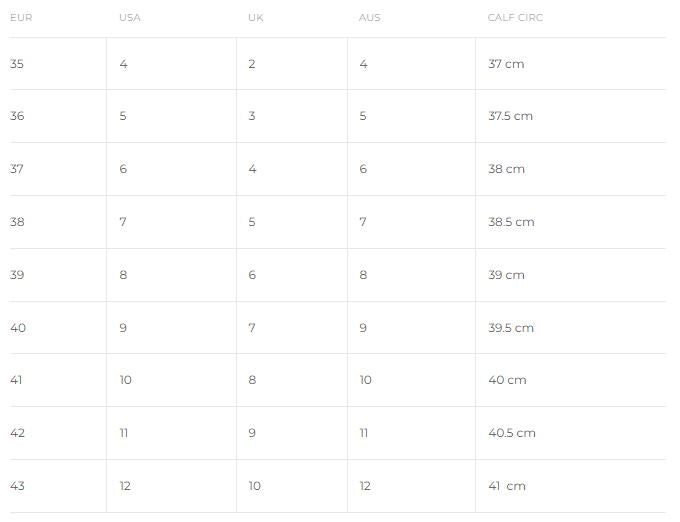
Task: Select EUR size 38 cell
Action: [x=17, y=222]
